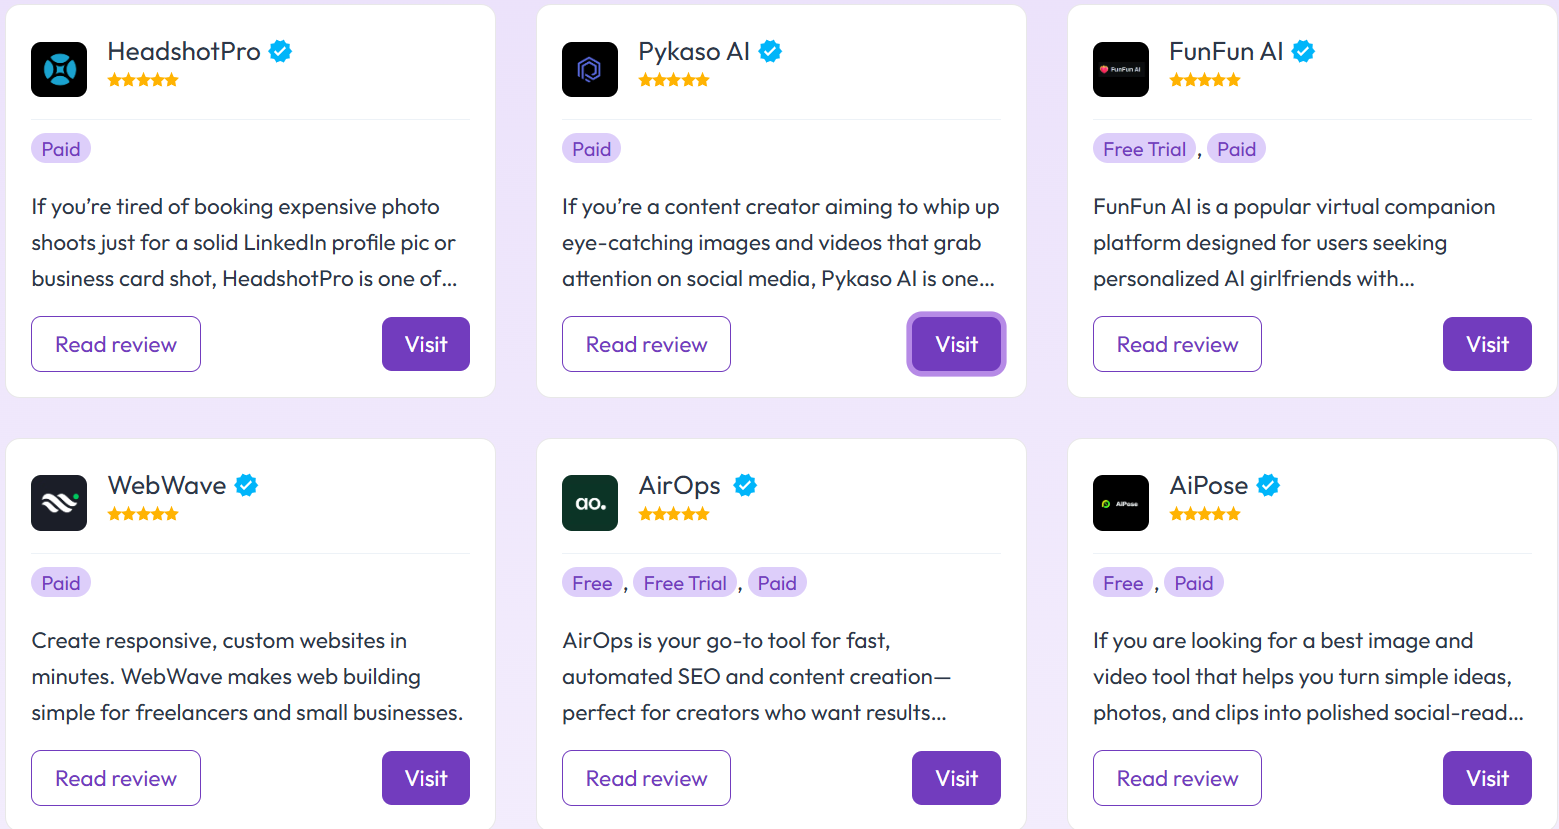Click the five-star rating under Pykaso AI
Screen dimensions: 1559x829
(674, 79)
